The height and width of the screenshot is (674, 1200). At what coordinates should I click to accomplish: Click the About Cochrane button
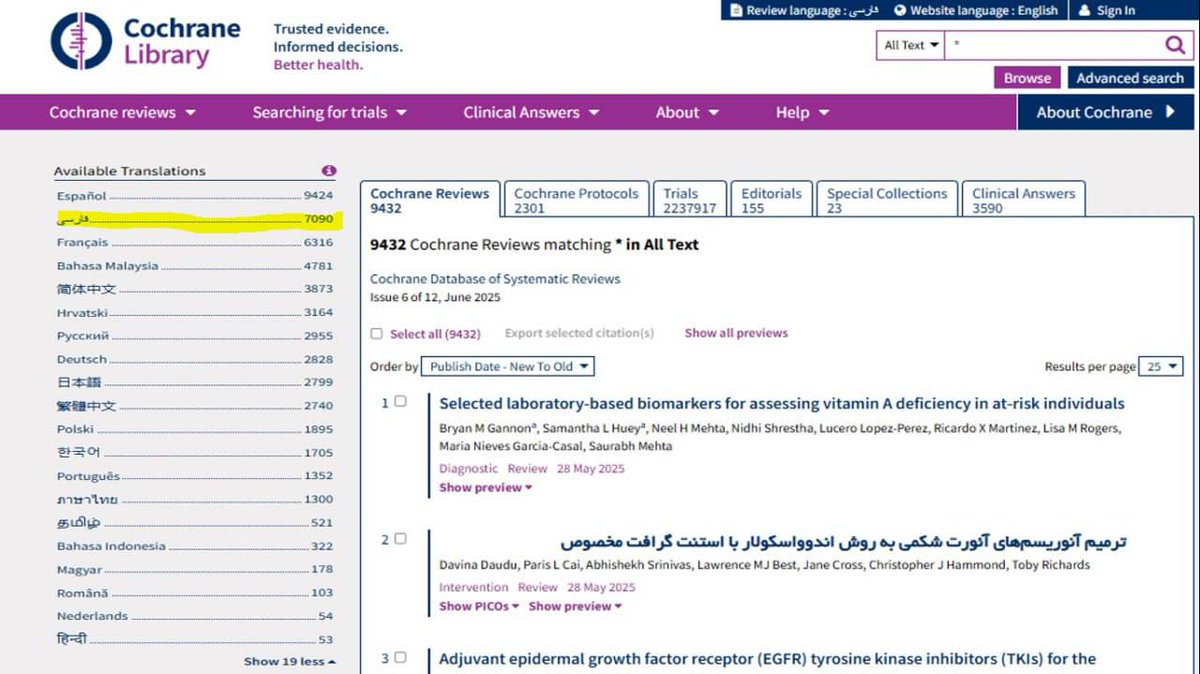[1107, 112]
